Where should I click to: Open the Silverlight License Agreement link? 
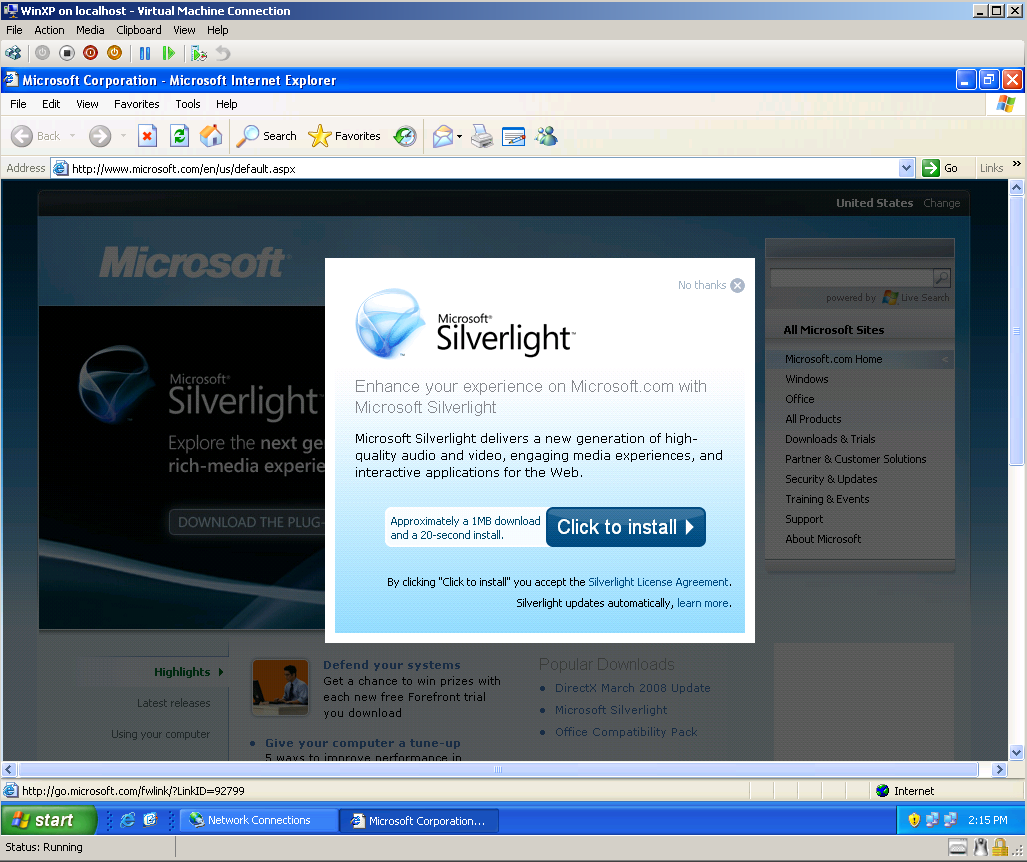(658, 582)
